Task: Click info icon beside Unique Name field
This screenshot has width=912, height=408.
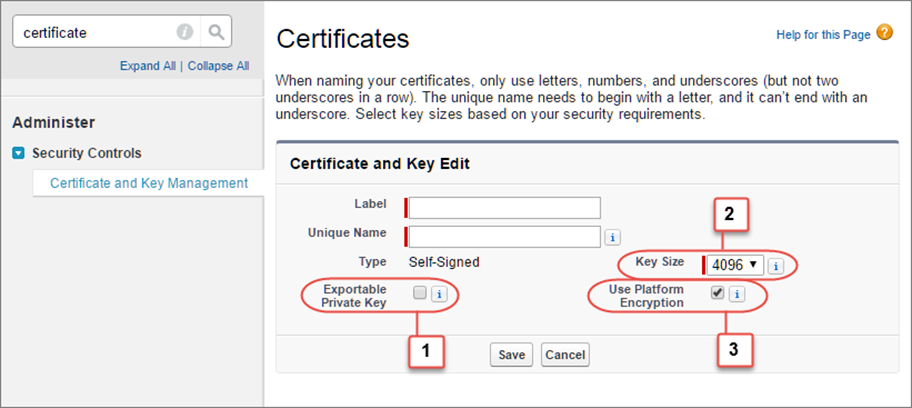Action: (613, 237)
